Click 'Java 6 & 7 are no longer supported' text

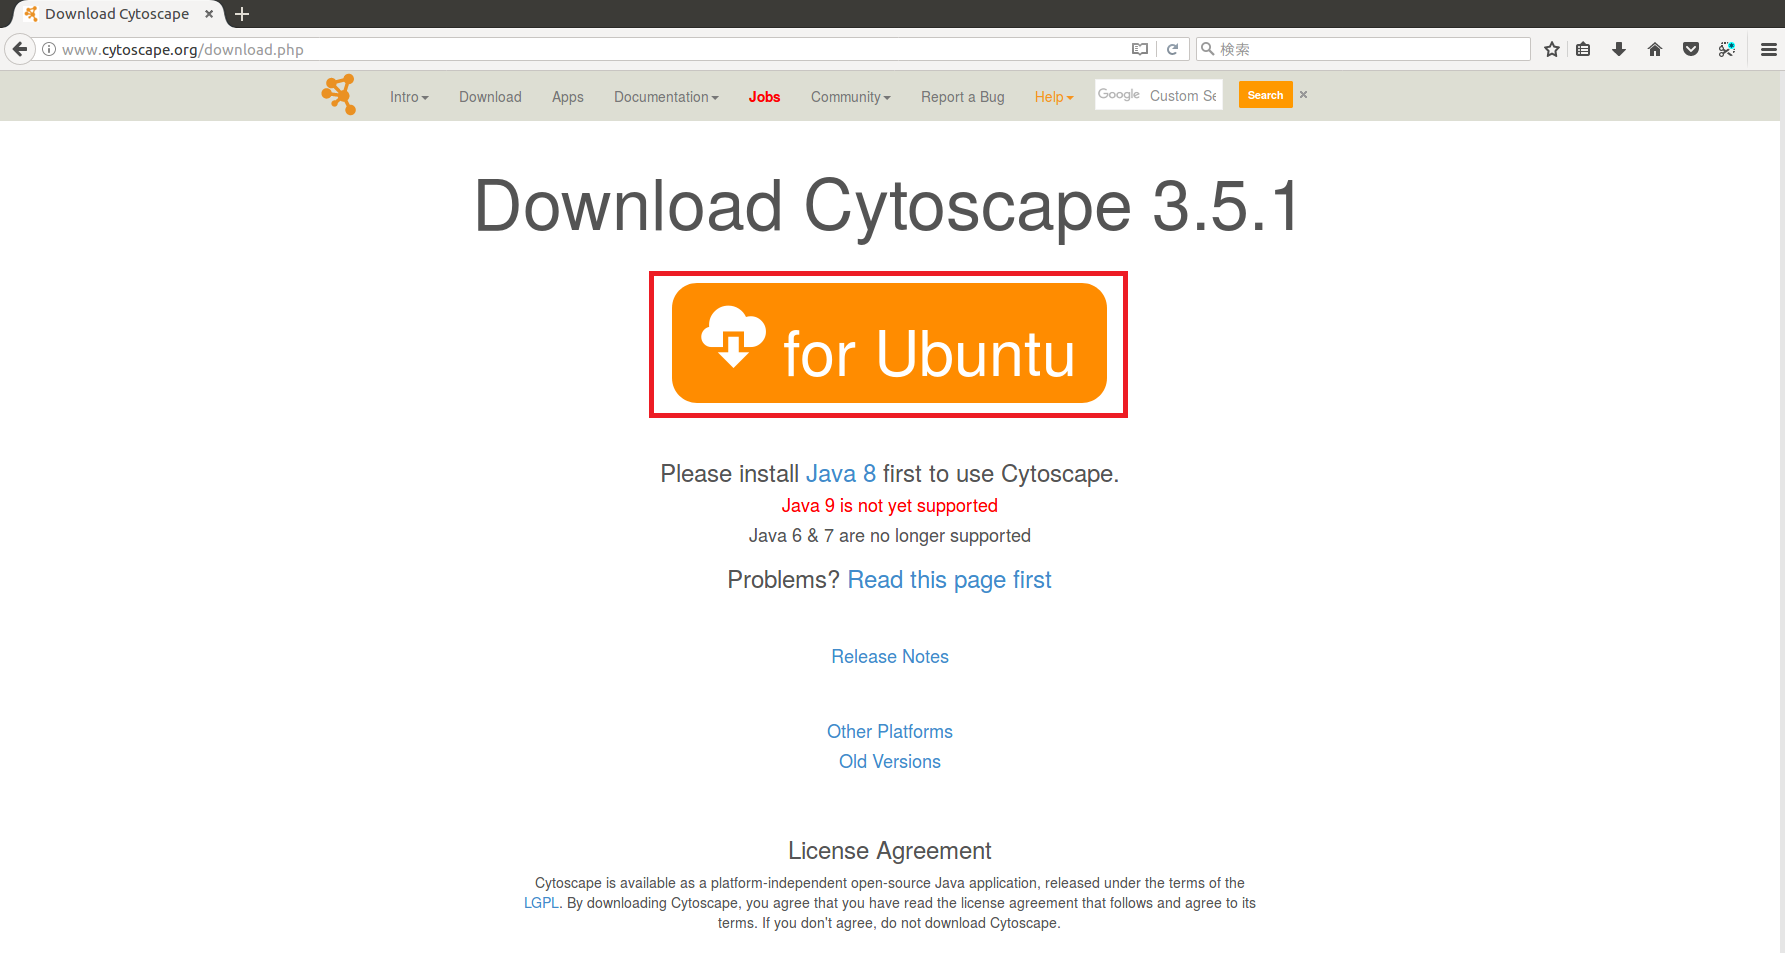coord(890,536)
